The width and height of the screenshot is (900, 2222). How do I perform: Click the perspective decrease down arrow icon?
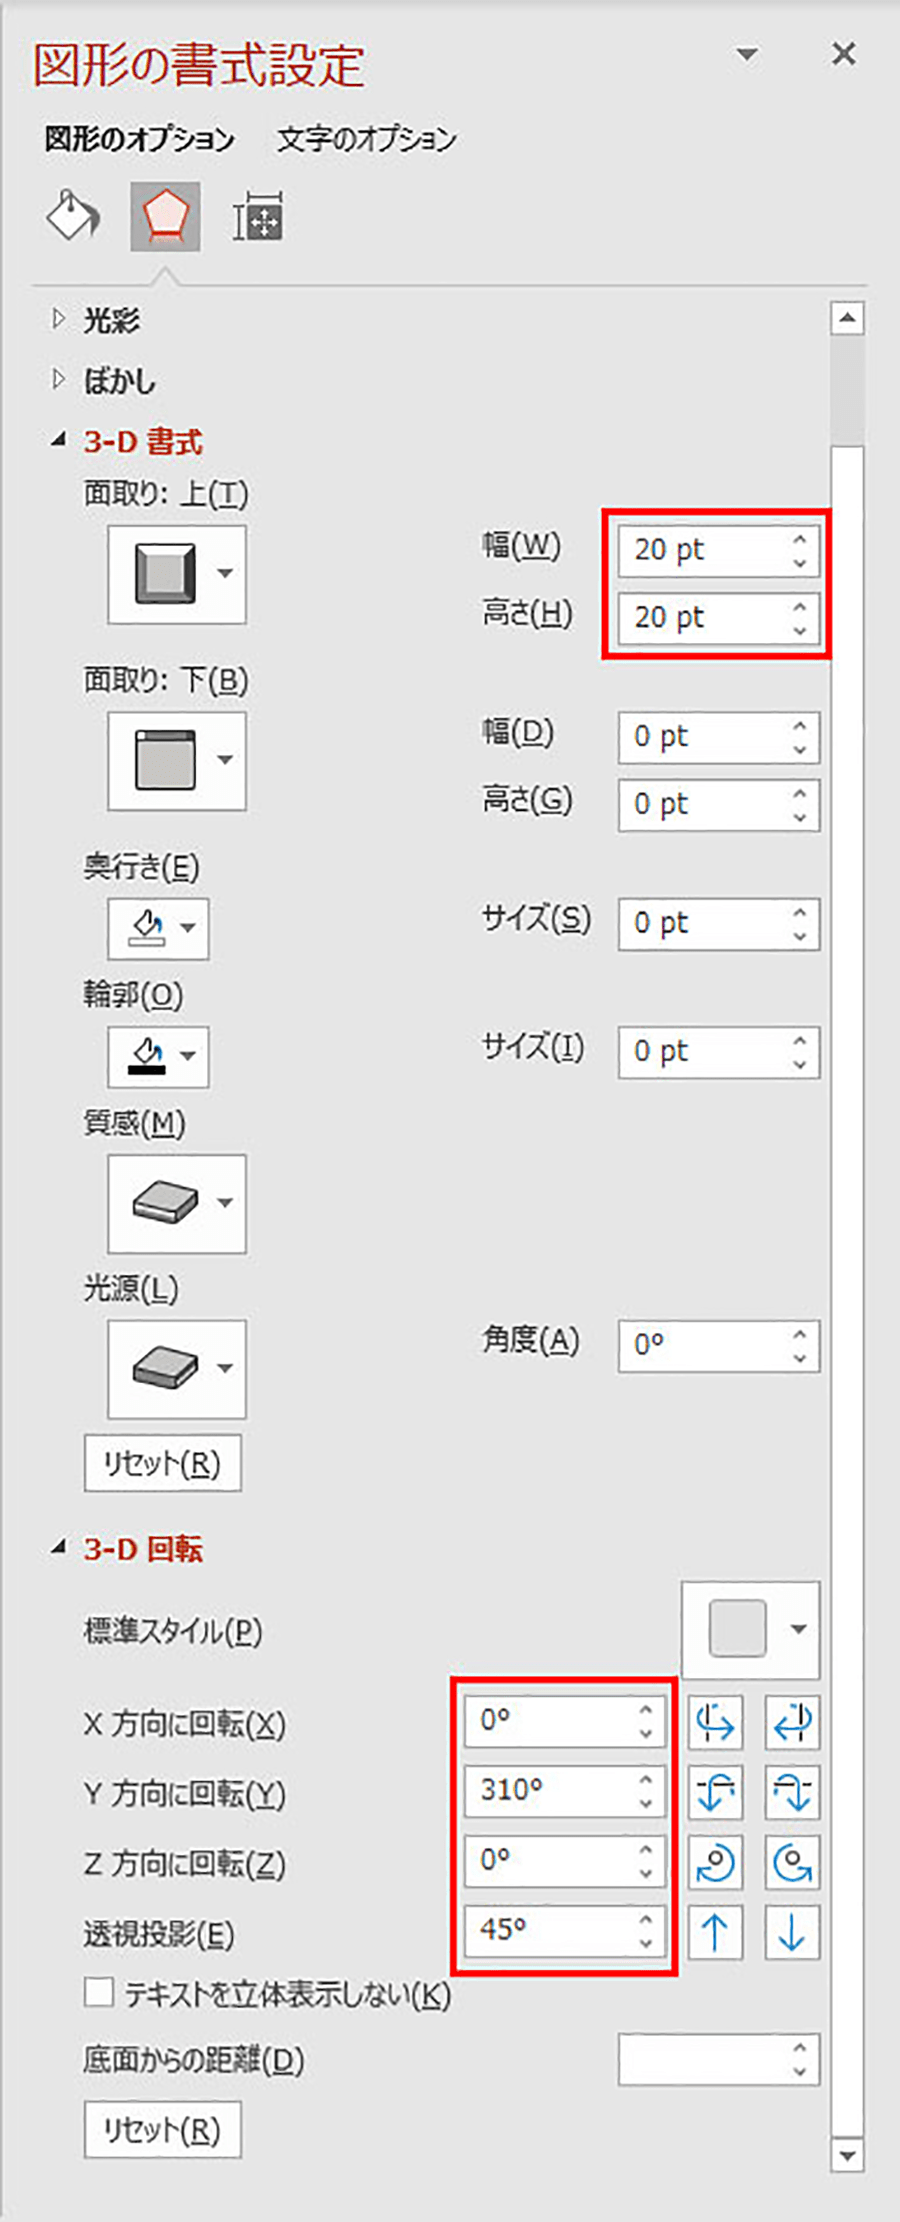792,1931
